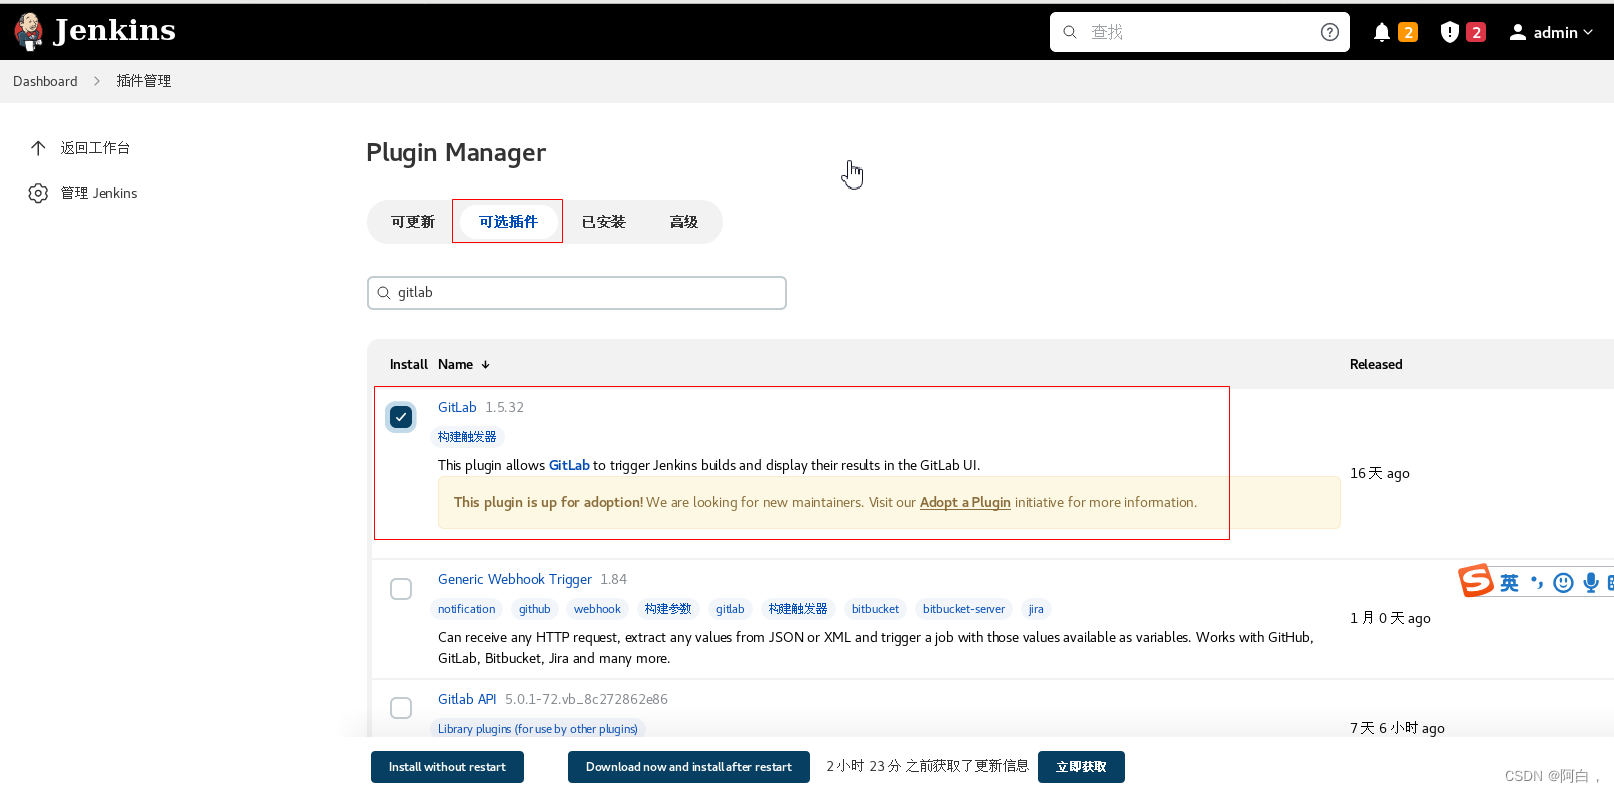
Task: Switch to the 高级 tab
Action: pos(684,222)
